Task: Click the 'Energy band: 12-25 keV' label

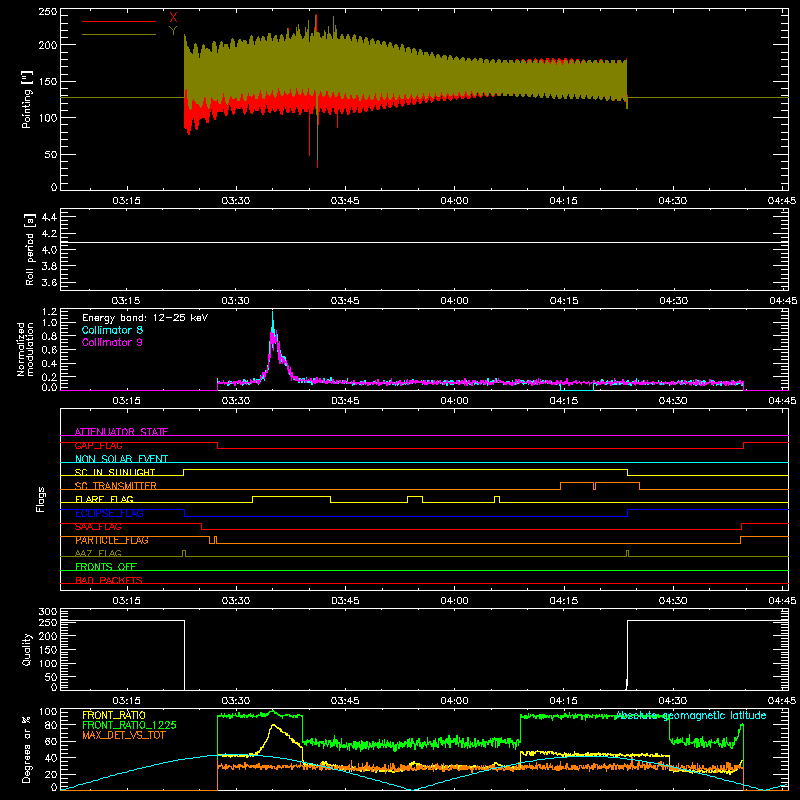Action: (x=145, y=318)
